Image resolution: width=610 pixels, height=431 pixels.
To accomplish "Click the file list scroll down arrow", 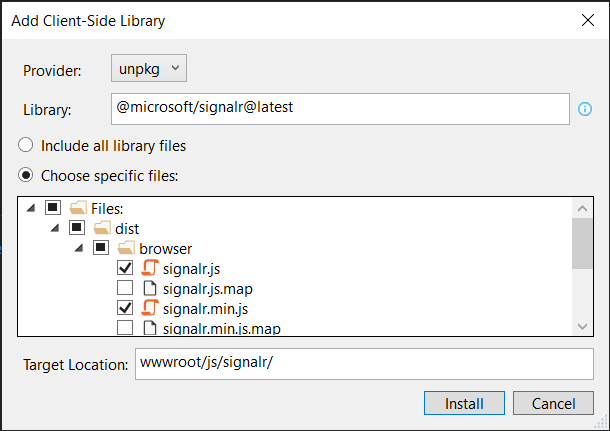I will (x=582, y=326).
